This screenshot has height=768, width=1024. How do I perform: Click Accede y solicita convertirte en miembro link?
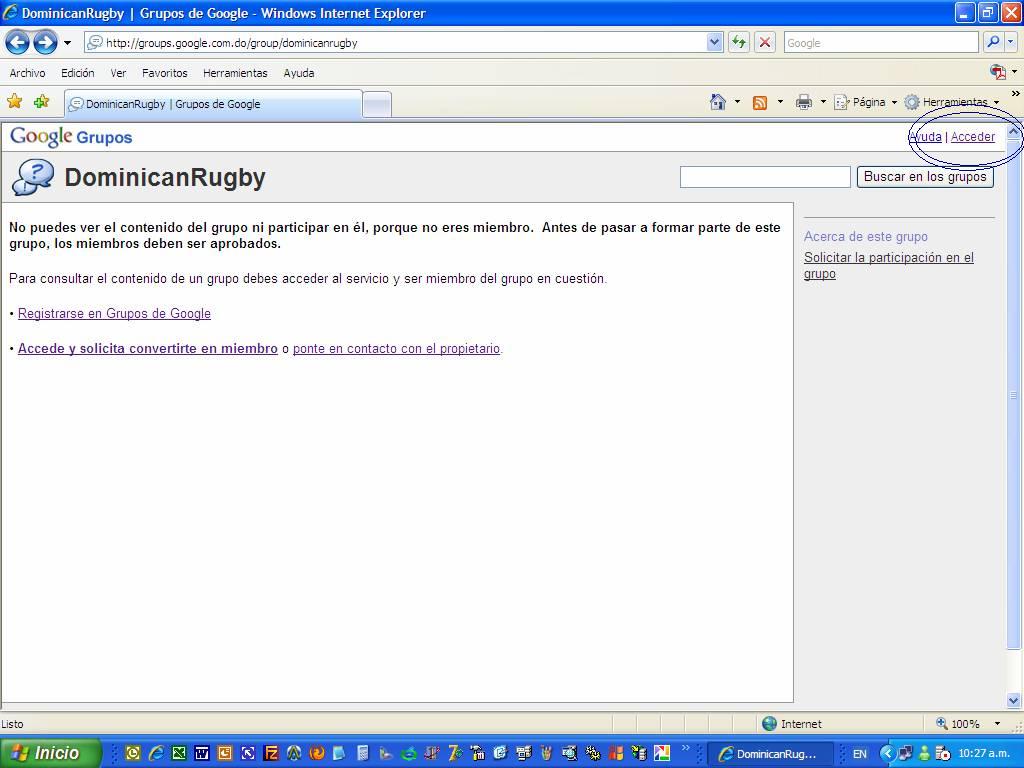click(148, 349)
